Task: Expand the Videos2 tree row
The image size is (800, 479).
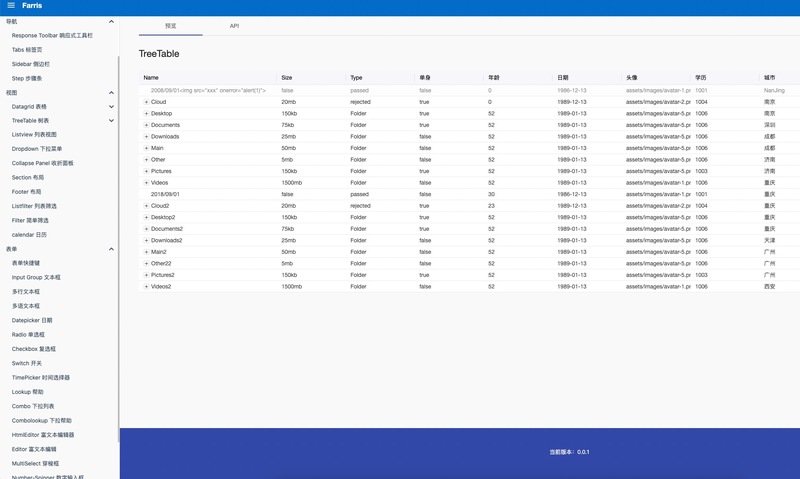Action: (x=146, y=287)
